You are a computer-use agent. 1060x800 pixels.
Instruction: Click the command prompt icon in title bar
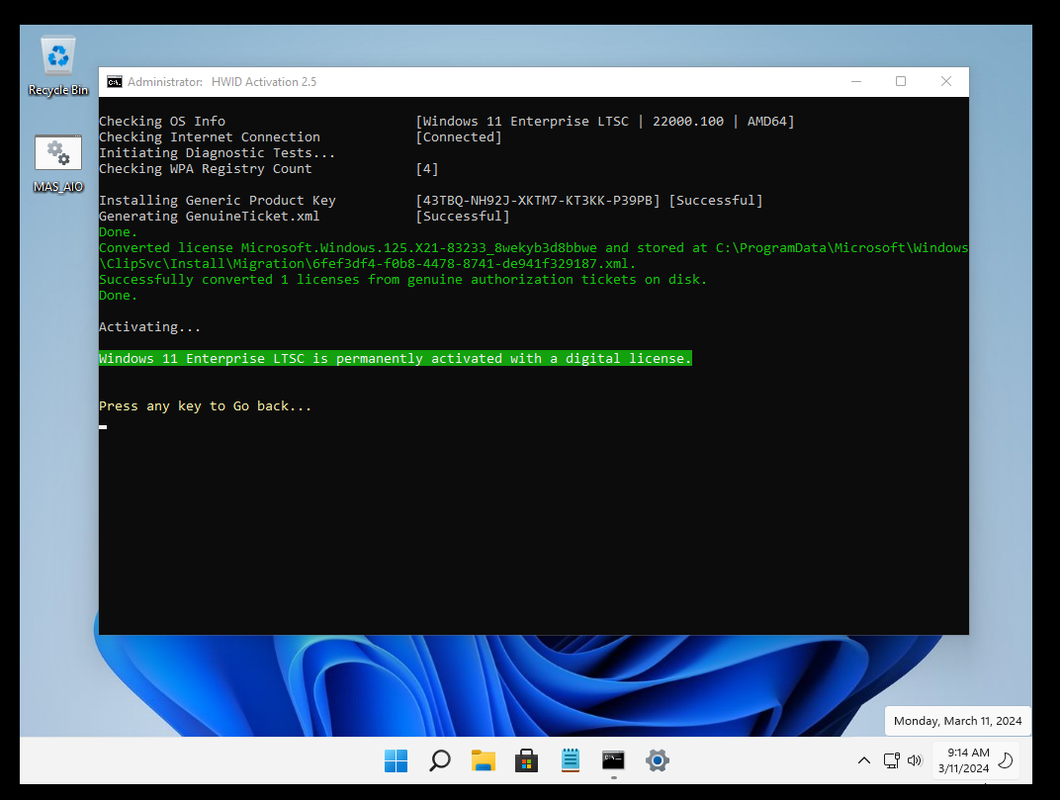pos(114,82)
